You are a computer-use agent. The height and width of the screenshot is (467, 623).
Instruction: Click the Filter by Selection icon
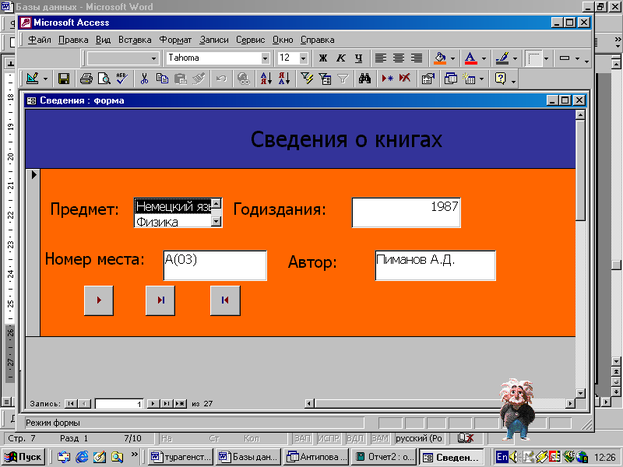305,78
